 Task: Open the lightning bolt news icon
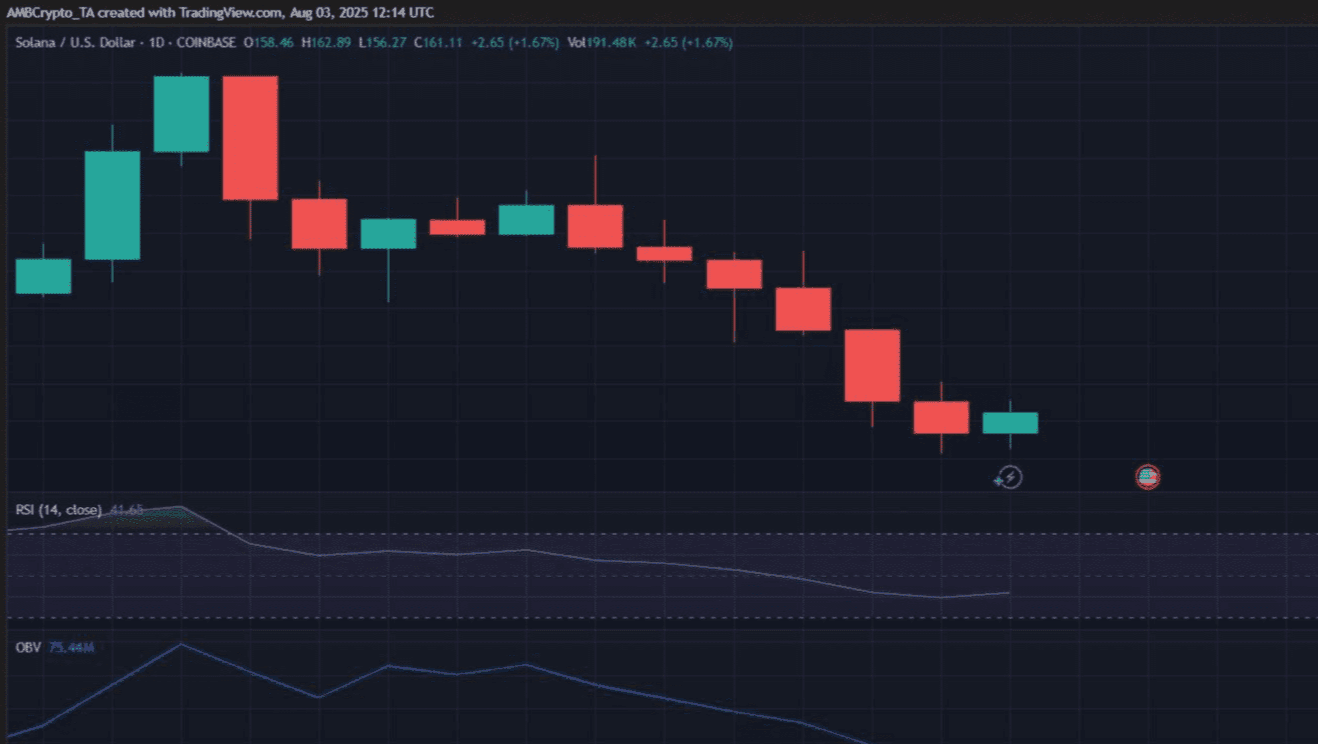(1009, 478)
